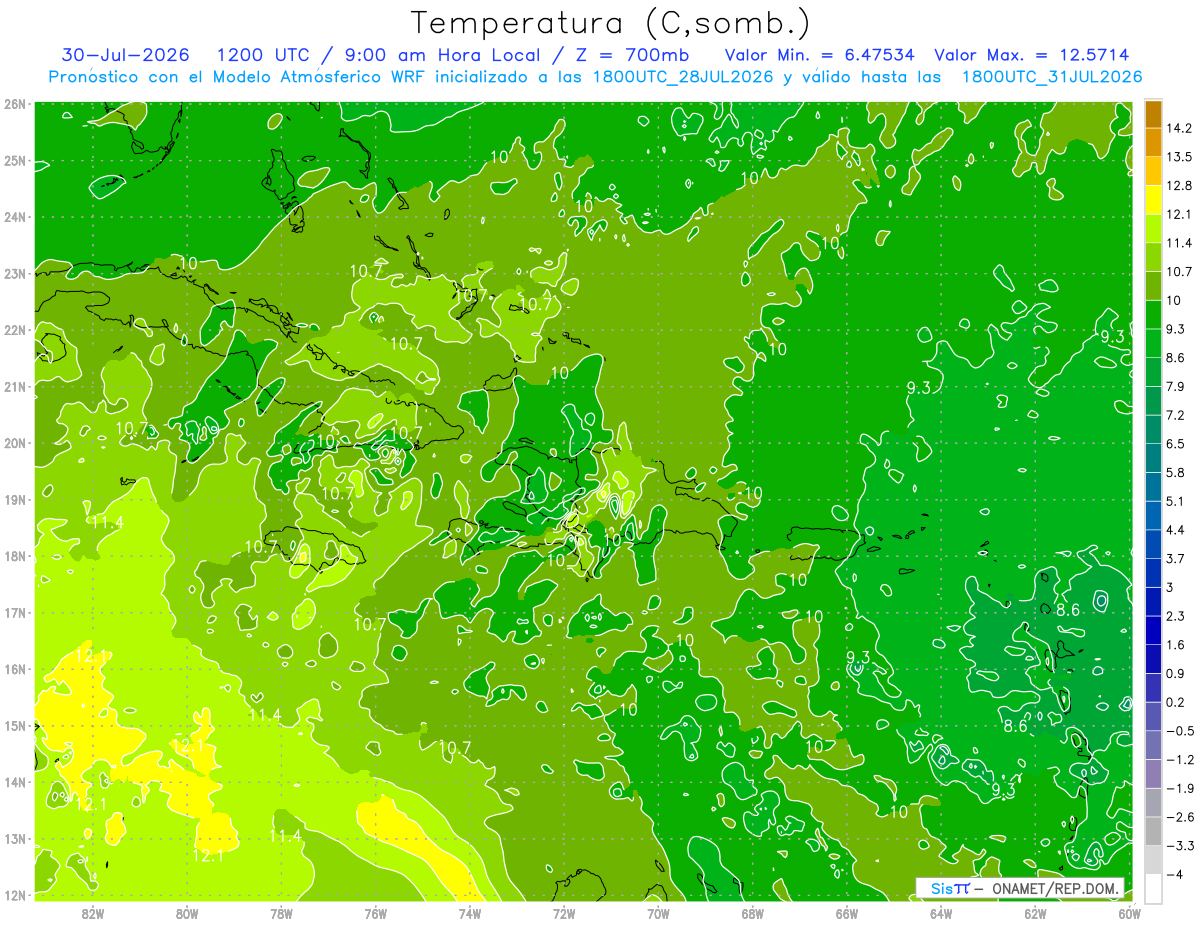Click the 12N latitude axis label
The image size is (1200, 927).
pos(14,895)
